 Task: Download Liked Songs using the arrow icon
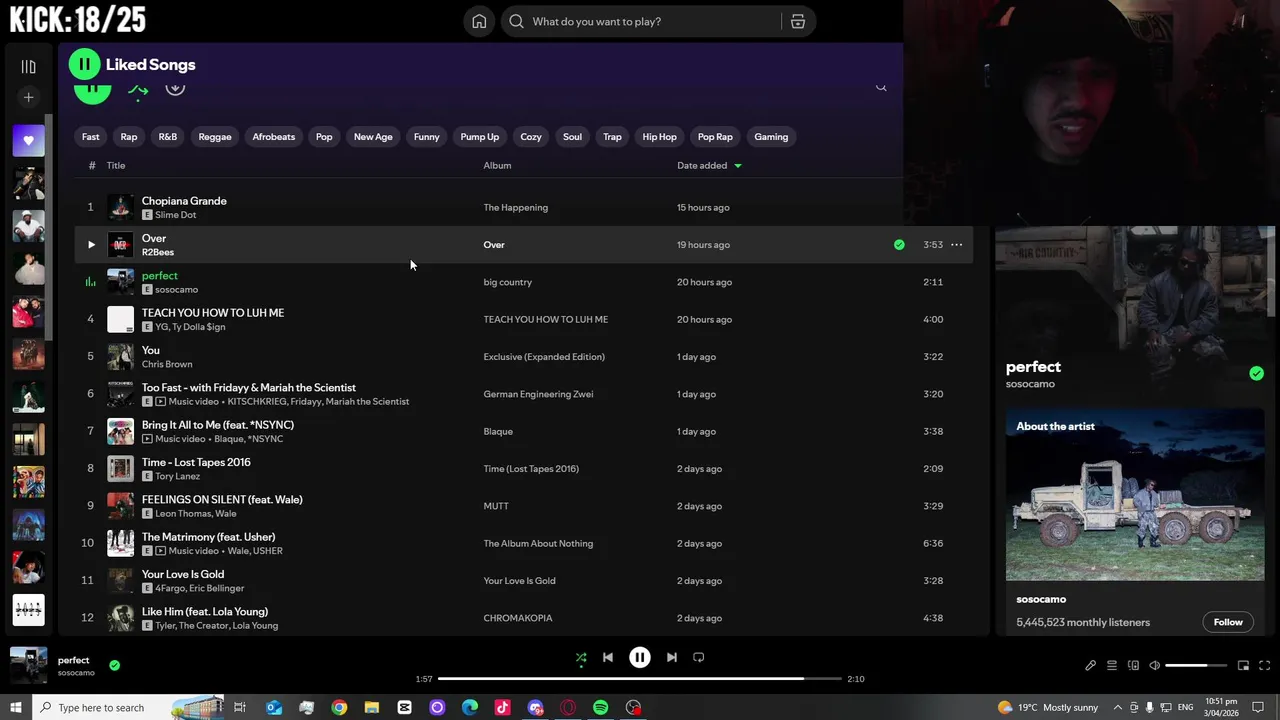coord(175,88)
